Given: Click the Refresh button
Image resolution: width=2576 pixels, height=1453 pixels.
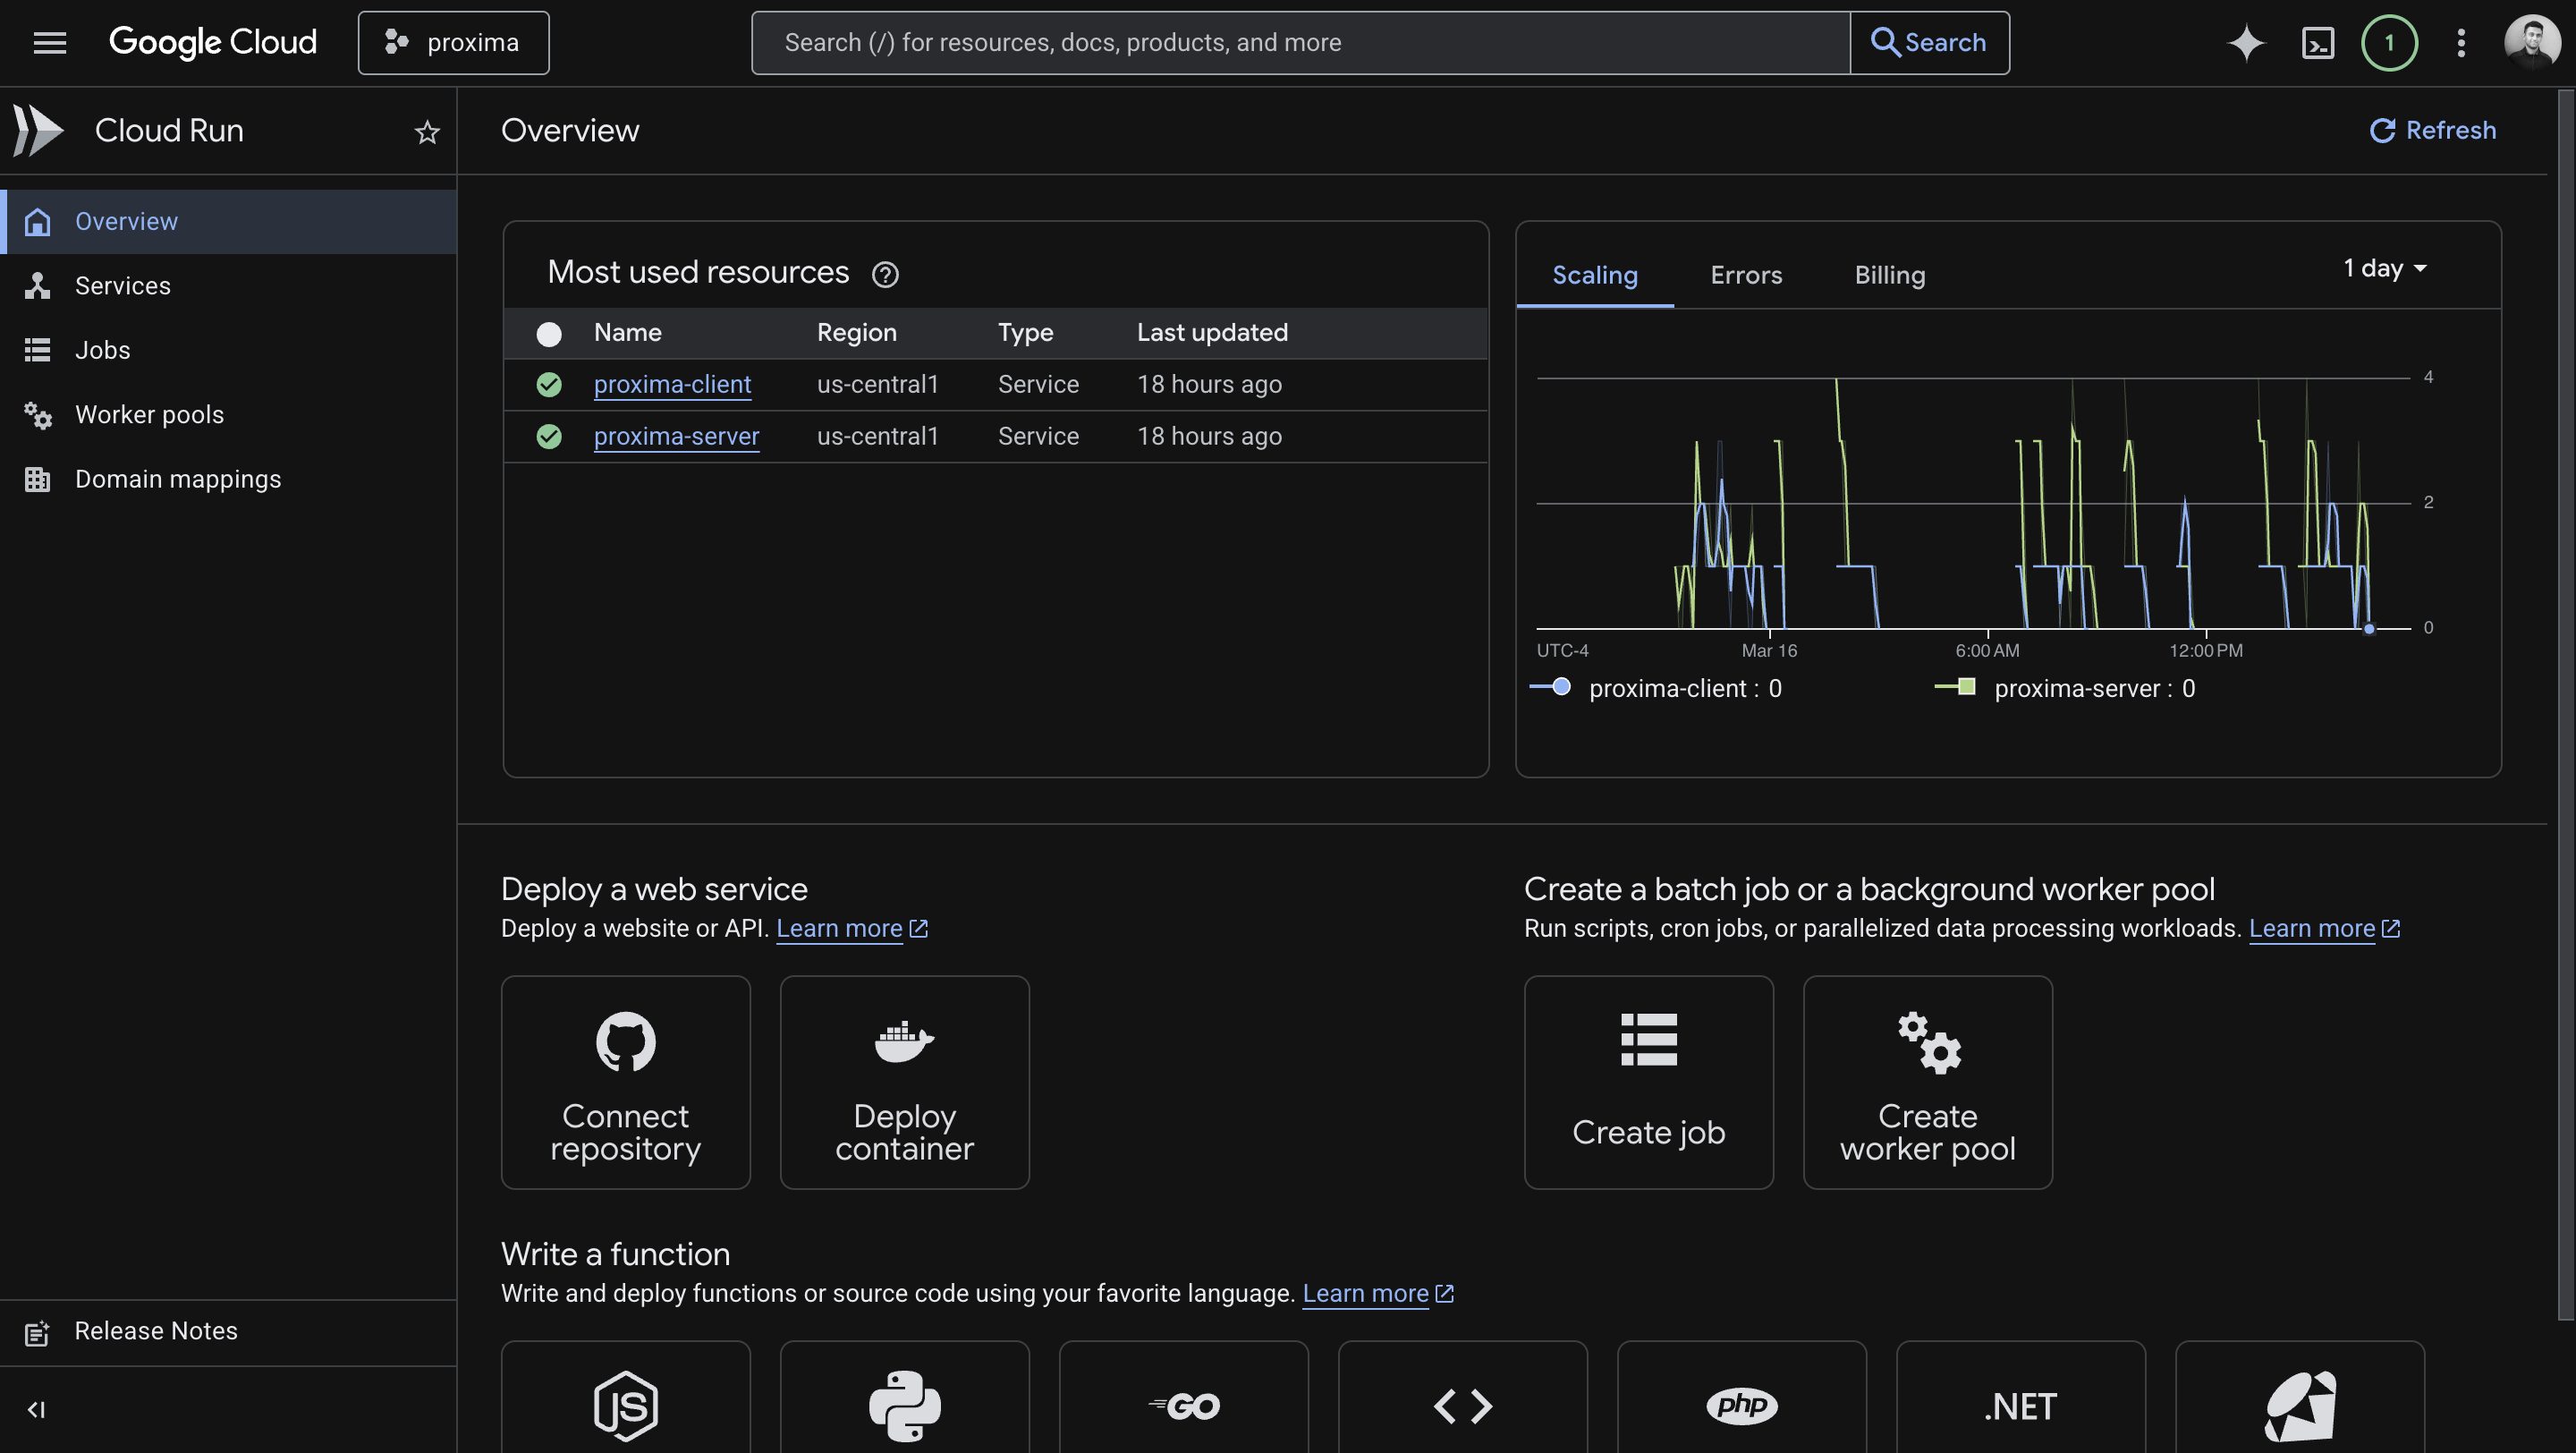Looking at the screenshot, I should pyautogui.click(x=2432, y=130).
